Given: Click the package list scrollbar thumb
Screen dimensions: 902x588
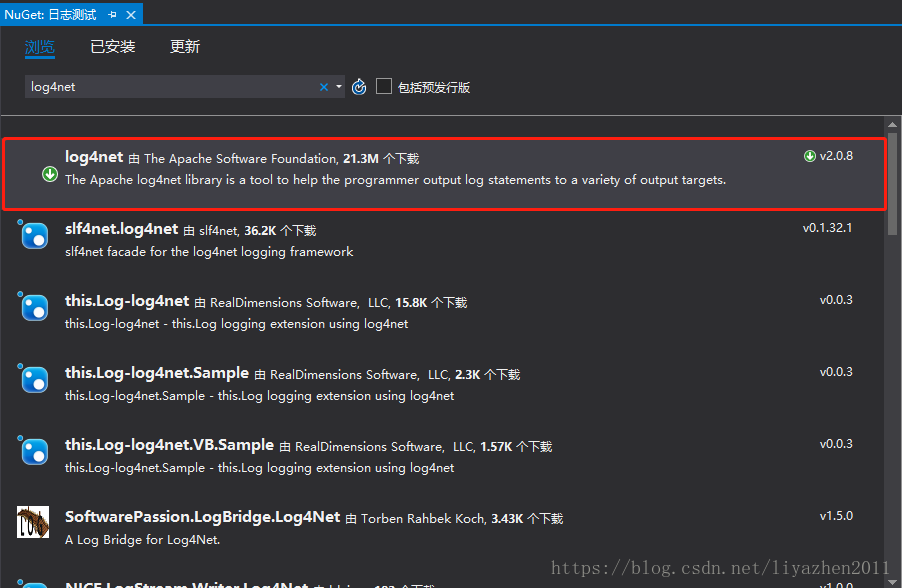Looking at the screenshot, I should (892, 184).
